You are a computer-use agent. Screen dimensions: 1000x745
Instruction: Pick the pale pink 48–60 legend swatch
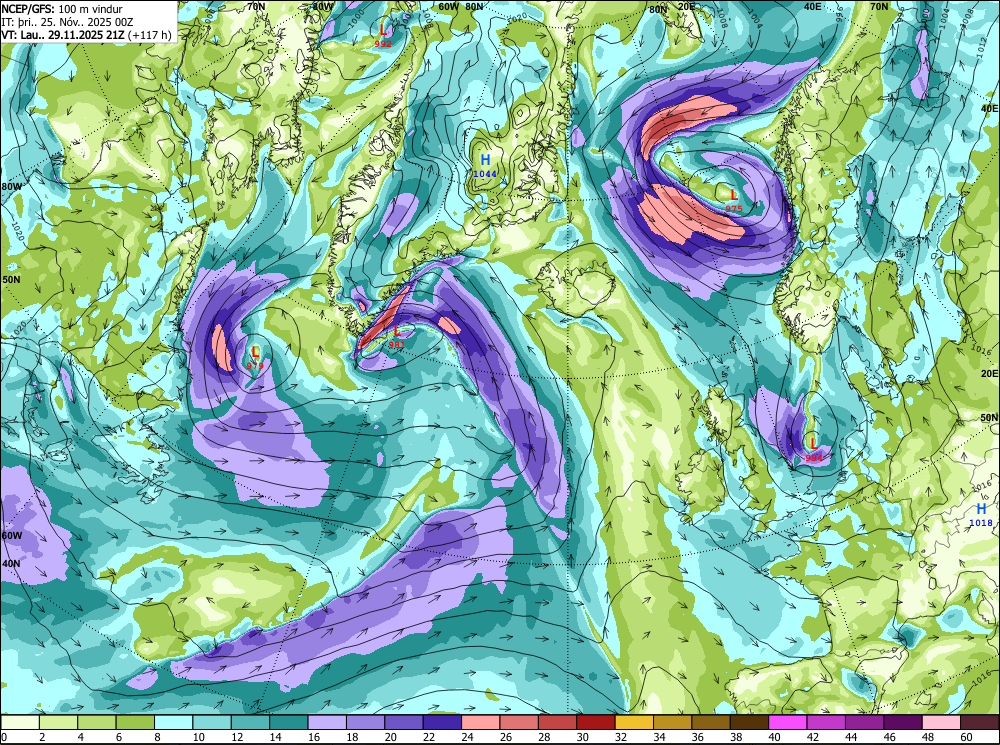click(941, 722)
